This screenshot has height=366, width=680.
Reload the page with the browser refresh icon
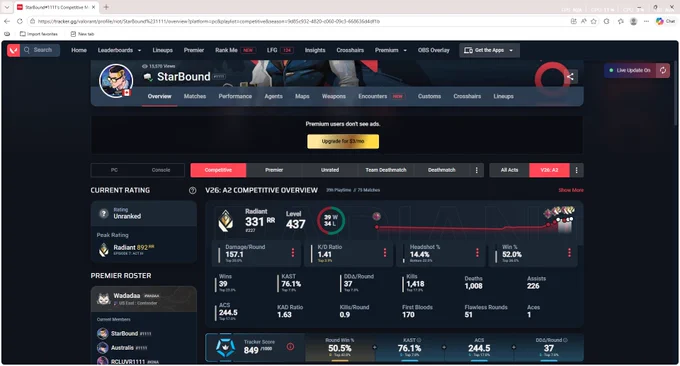pyautogui.click(x=20, y=21)
